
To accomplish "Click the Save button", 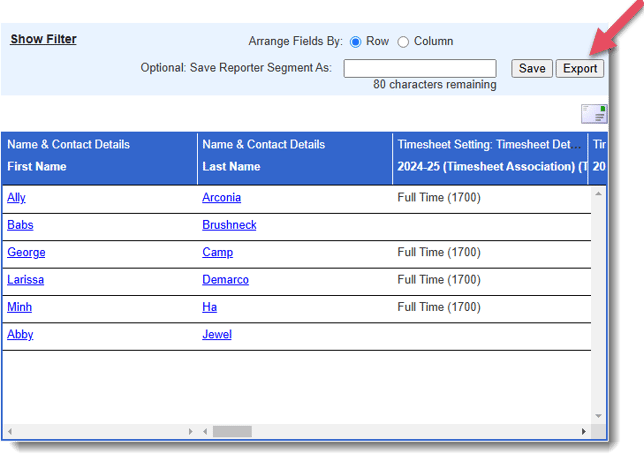I will [532, 68].
